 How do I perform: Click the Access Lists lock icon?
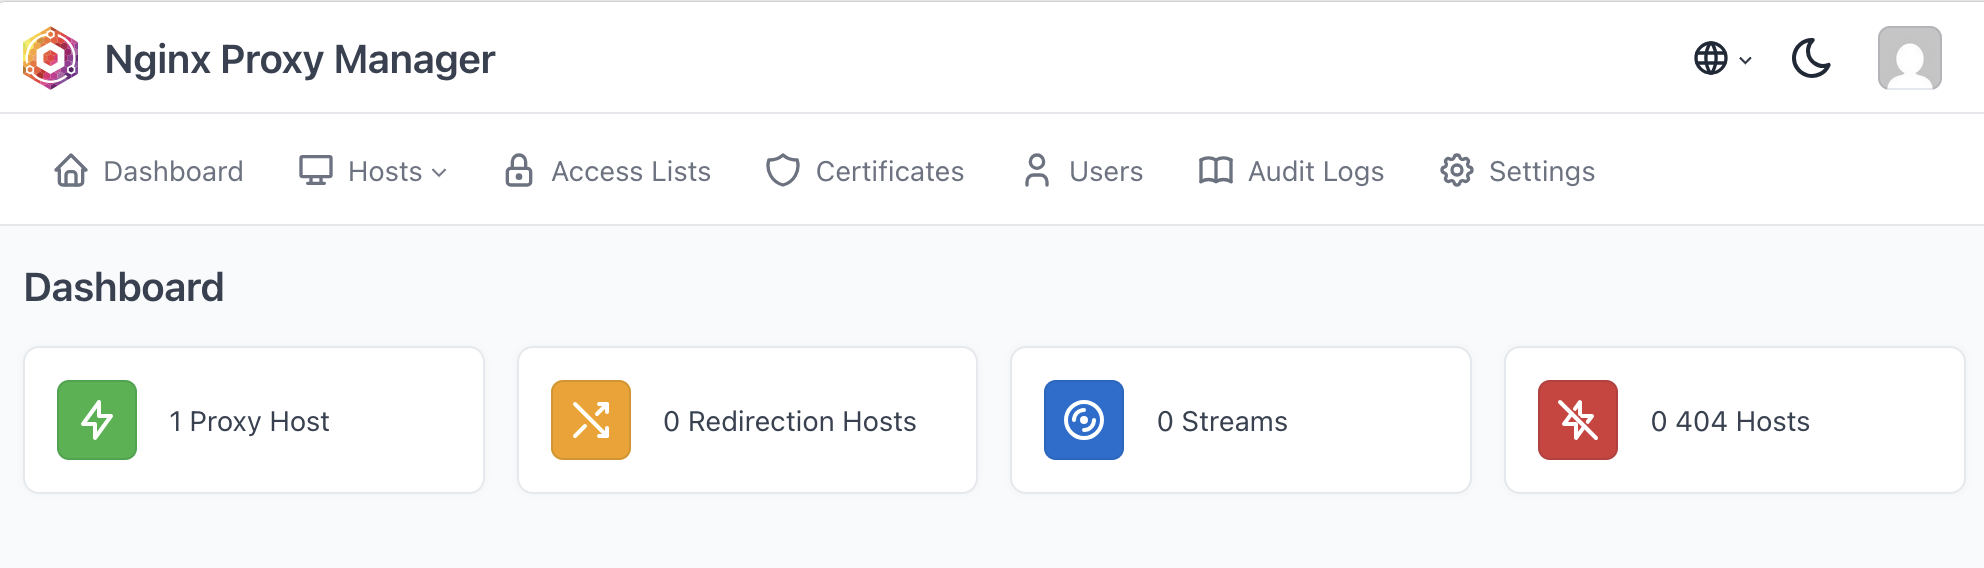518,171
